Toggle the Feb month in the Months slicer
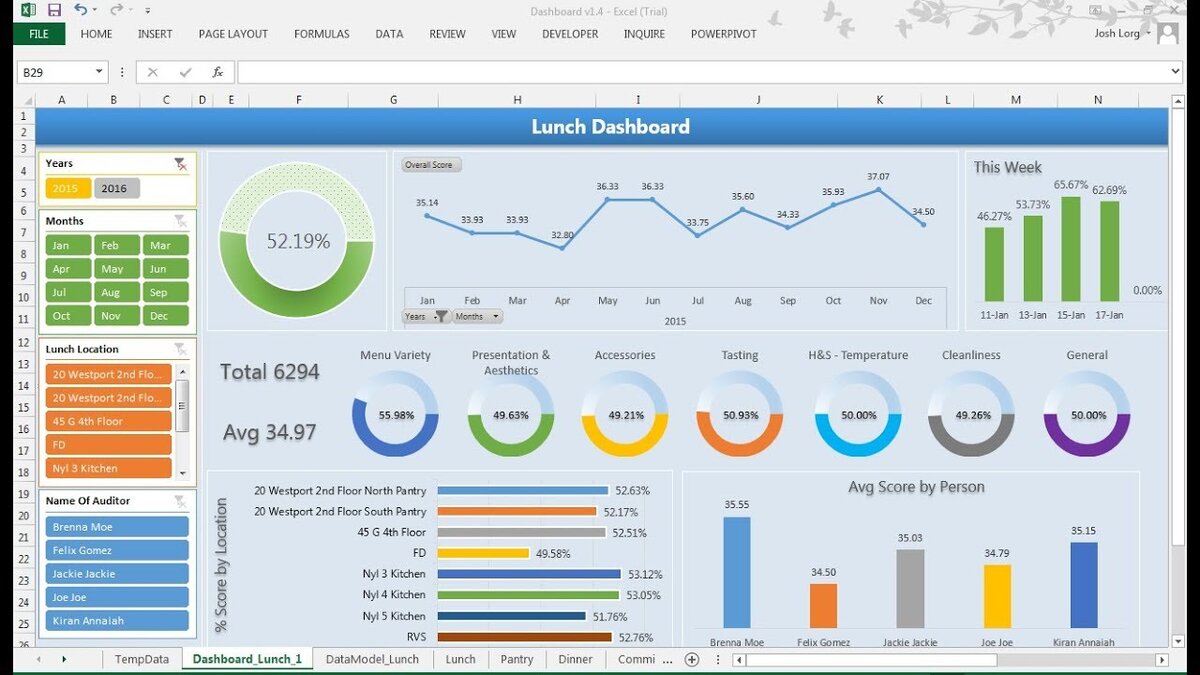The height and width of the screenshot is (675, 1200). tap(116, 244)
